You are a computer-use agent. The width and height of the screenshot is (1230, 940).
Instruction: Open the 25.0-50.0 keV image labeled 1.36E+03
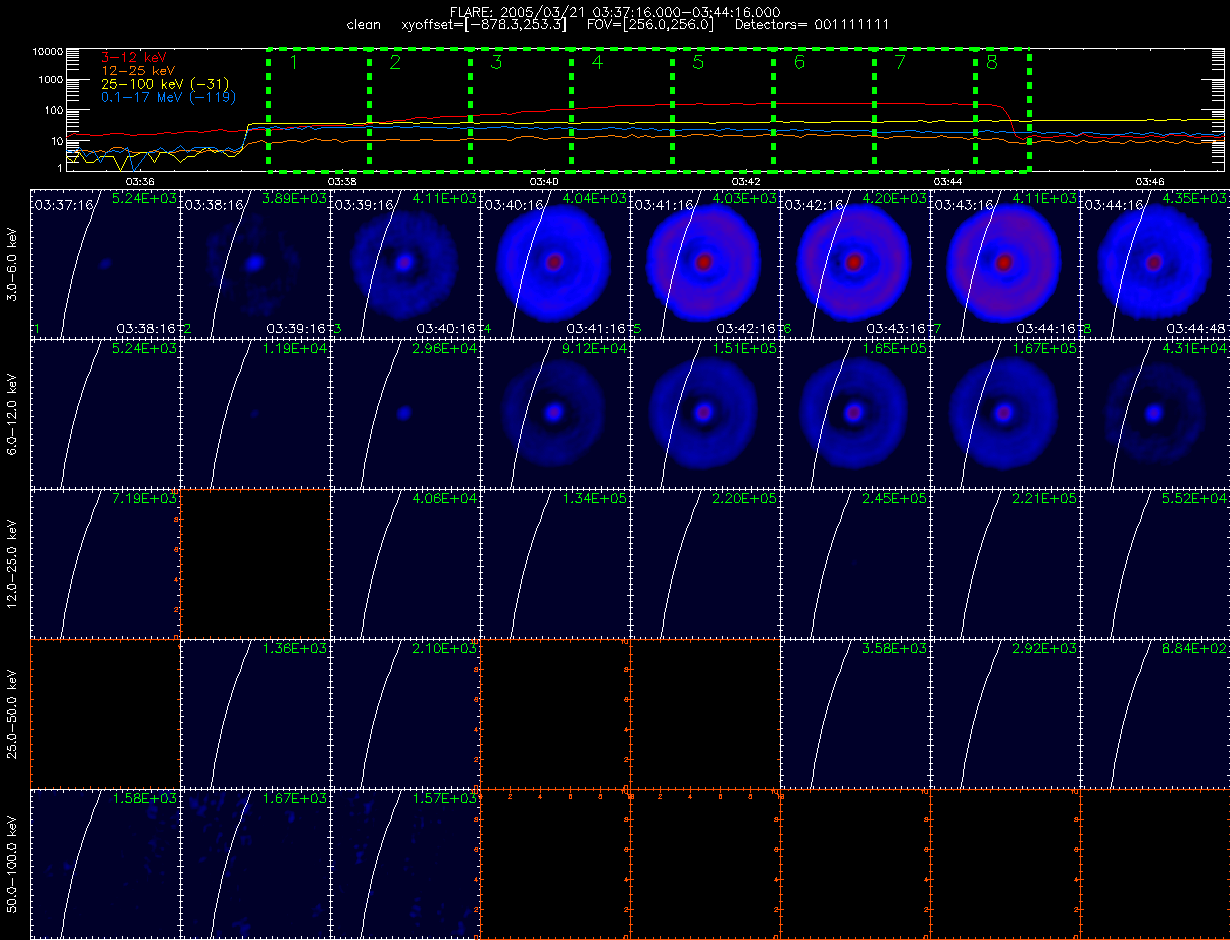pyautogui.click(x=255, y=713)
